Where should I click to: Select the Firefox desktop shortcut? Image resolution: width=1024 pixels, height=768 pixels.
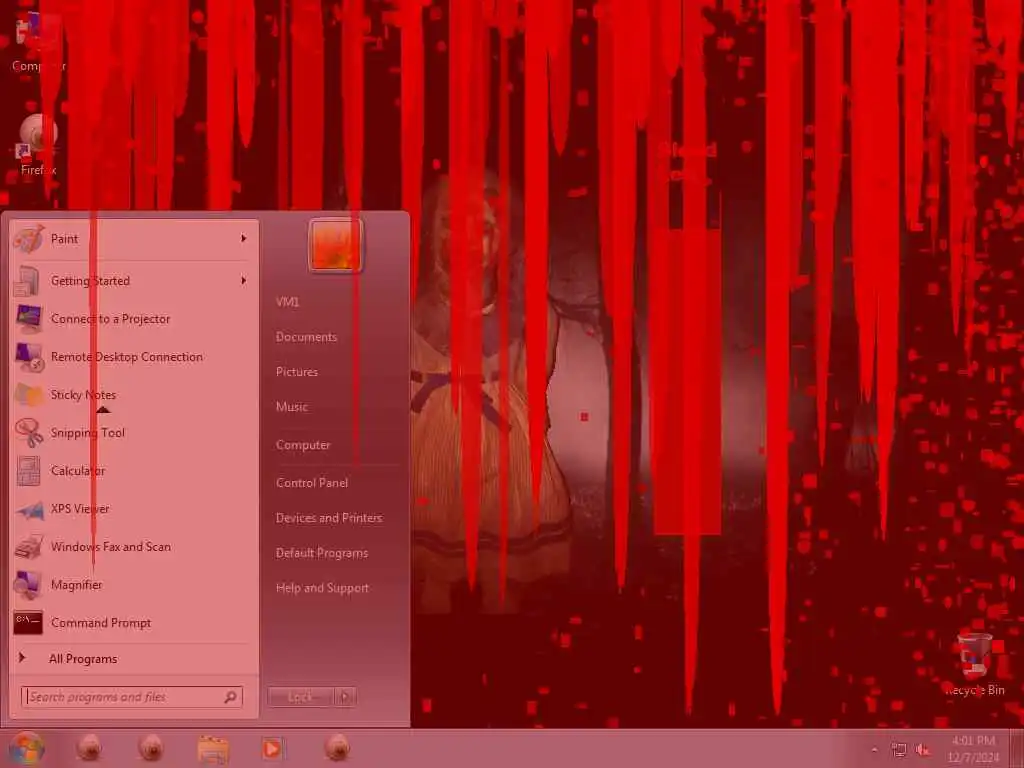click(x=38, y=145)
